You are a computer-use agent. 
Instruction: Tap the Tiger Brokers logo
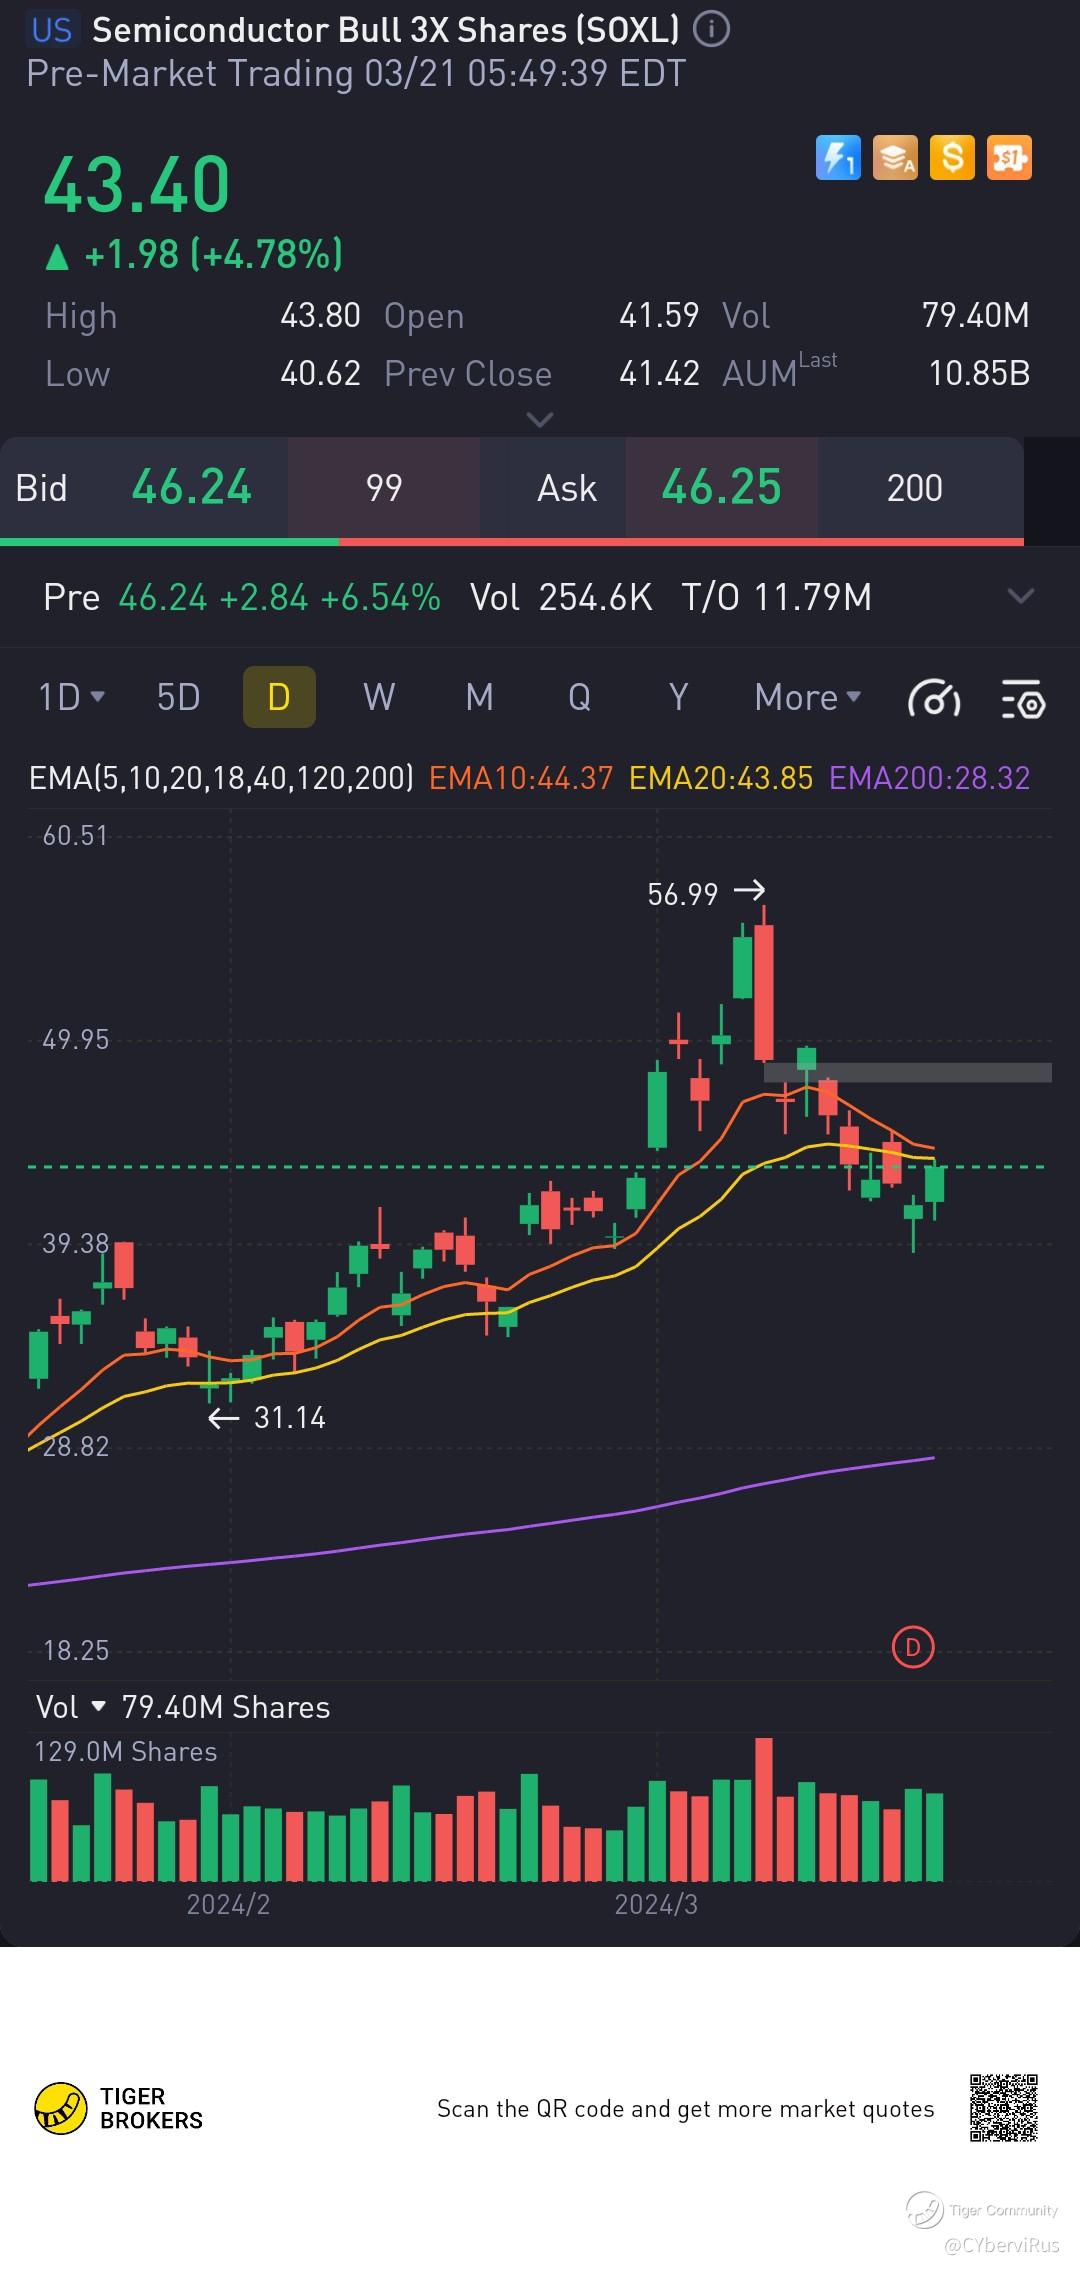(119, 2108)
